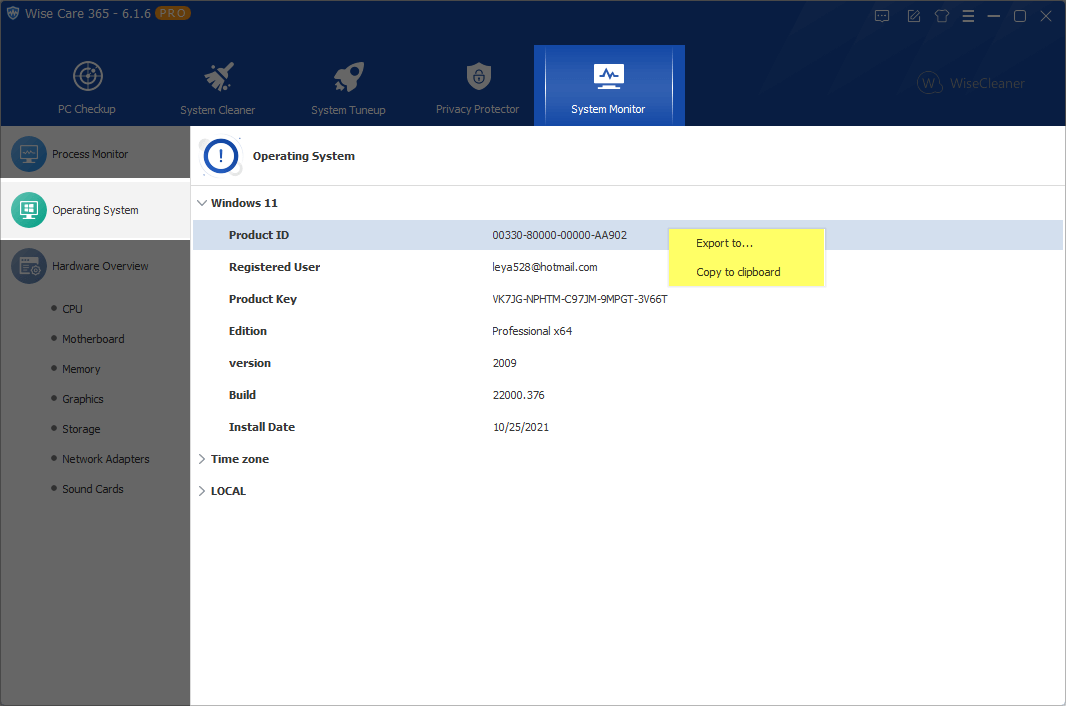This screenshot has height=706, width=1066.
Task: Select the email leya528@hotmail.com
Action: pos(545,267)
